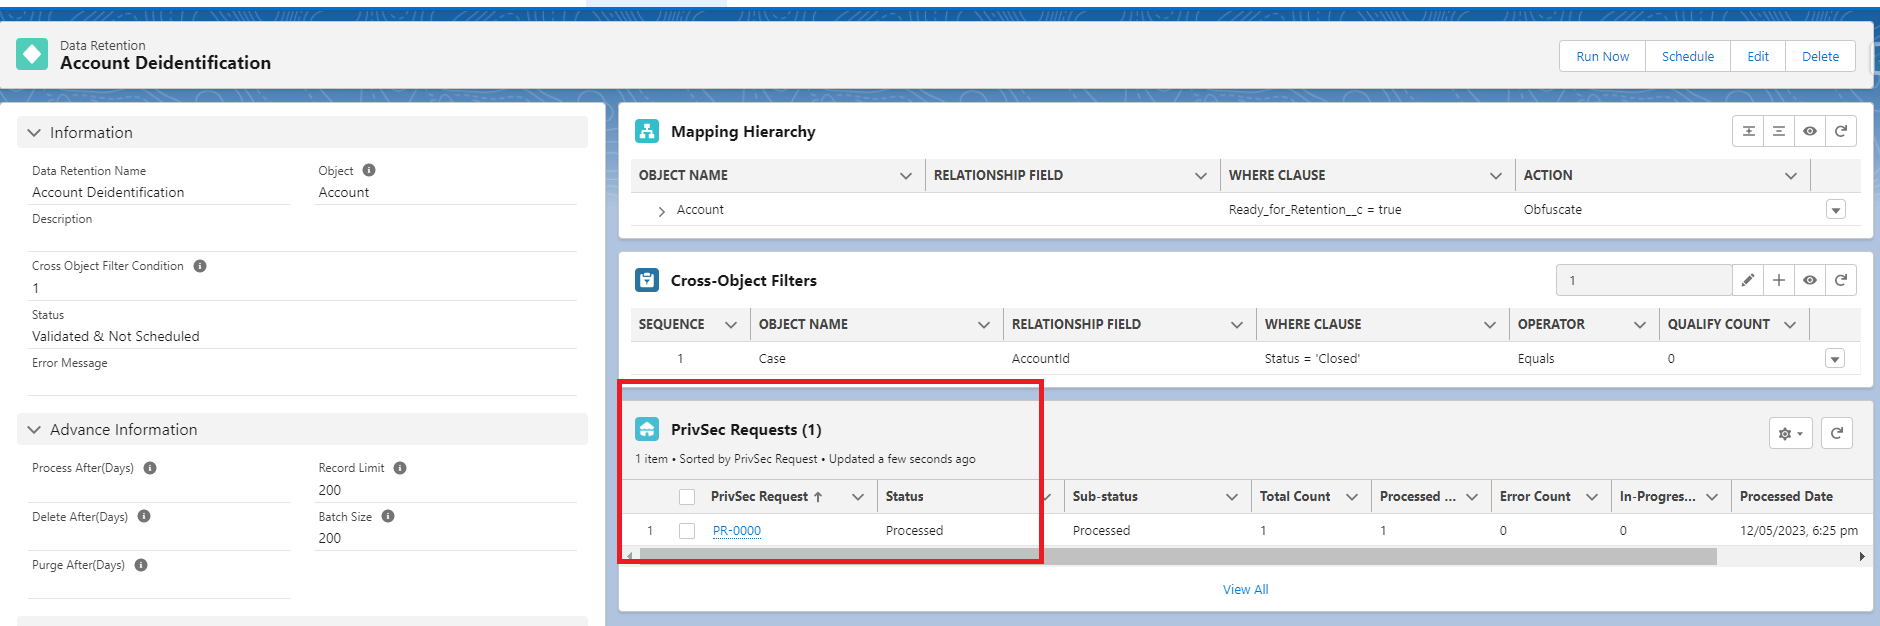The height and width of the screenshot is (626, 1880).
Task: Click the PrivSec Requests panel icon
Action: (x=647, y=429)
